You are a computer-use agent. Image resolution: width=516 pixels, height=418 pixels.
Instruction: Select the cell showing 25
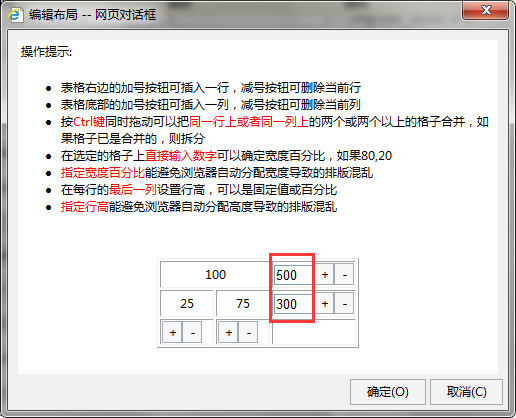(x=187, y=304)
